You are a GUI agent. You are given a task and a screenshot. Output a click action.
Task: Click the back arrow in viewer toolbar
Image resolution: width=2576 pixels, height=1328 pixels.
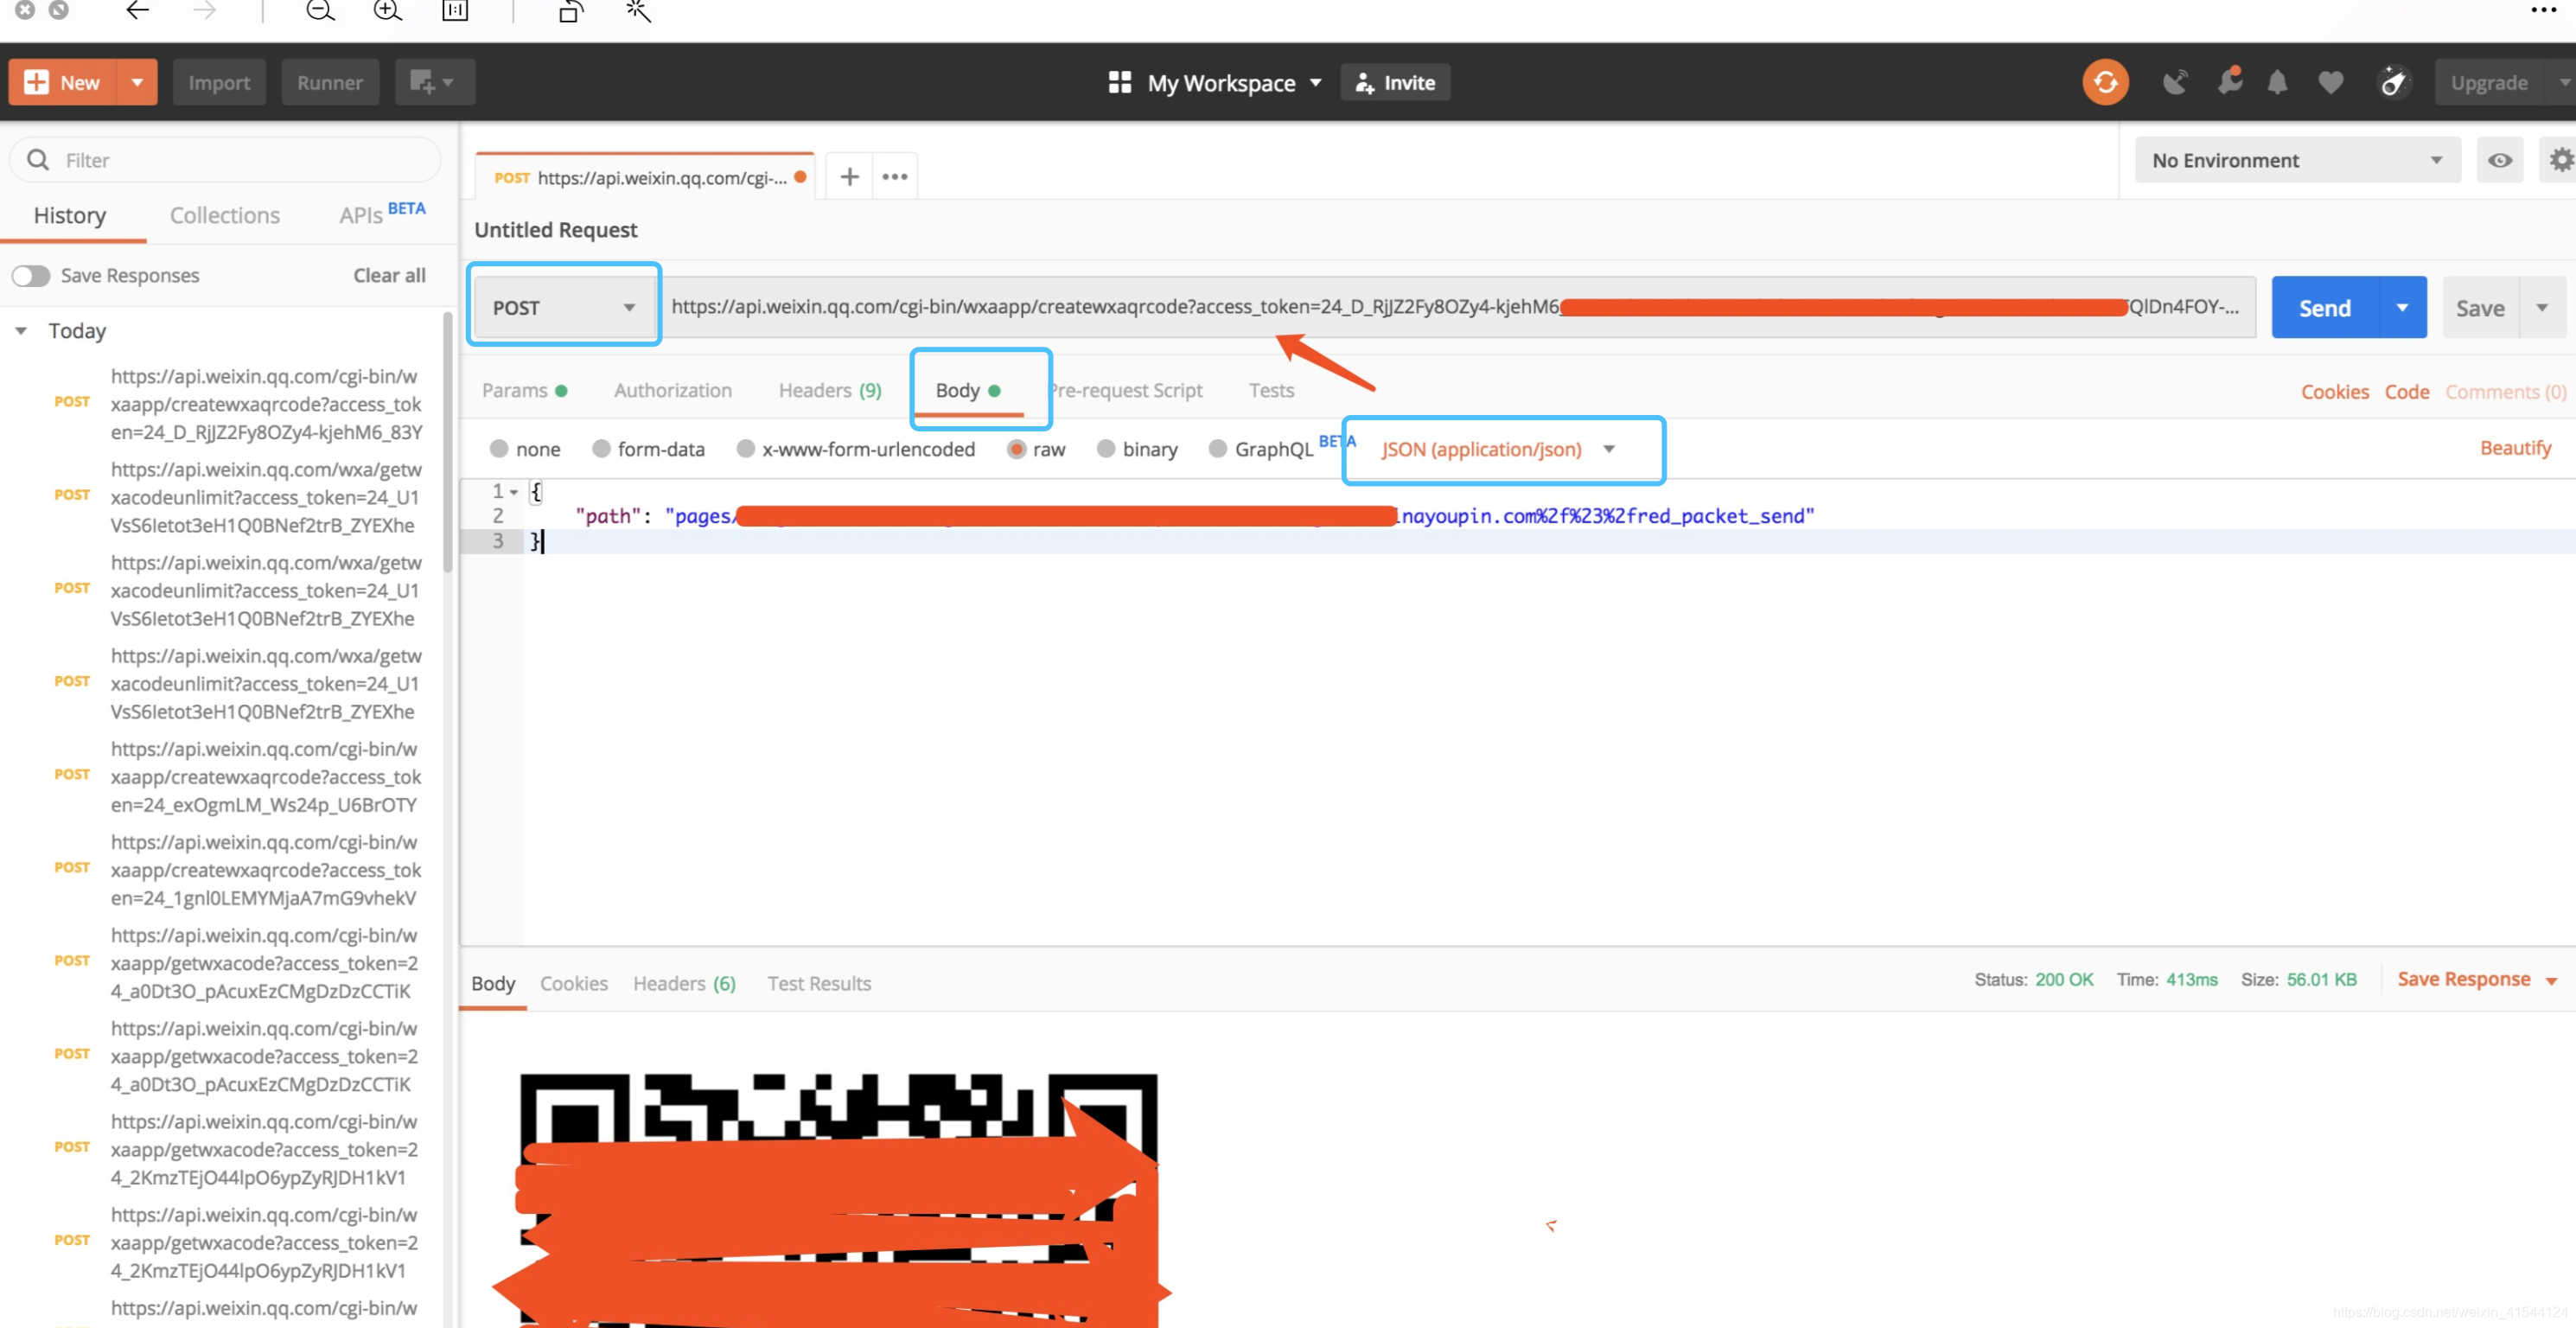point(137,11)
